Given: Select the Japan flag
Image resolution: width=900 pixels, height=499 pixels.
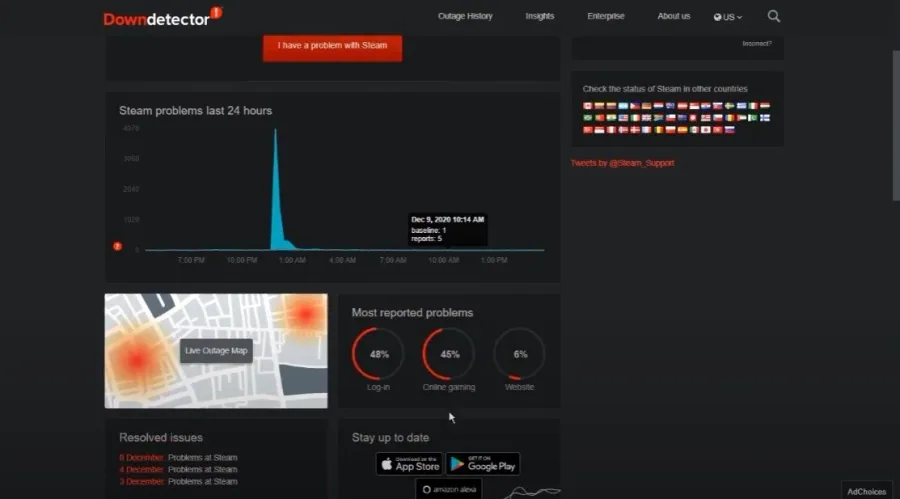Looking at the screenshot, I should [706, 130].
